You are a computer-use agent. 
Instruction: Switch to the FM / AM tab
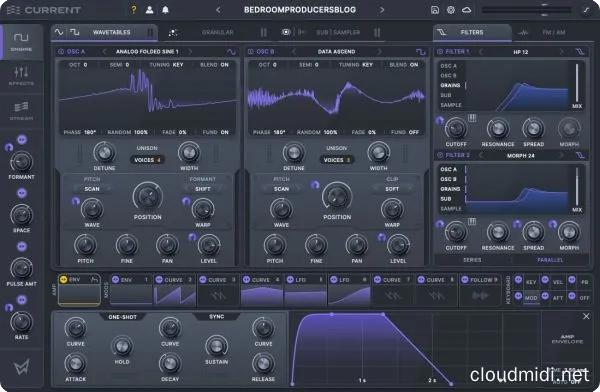(x=553, y=33)
